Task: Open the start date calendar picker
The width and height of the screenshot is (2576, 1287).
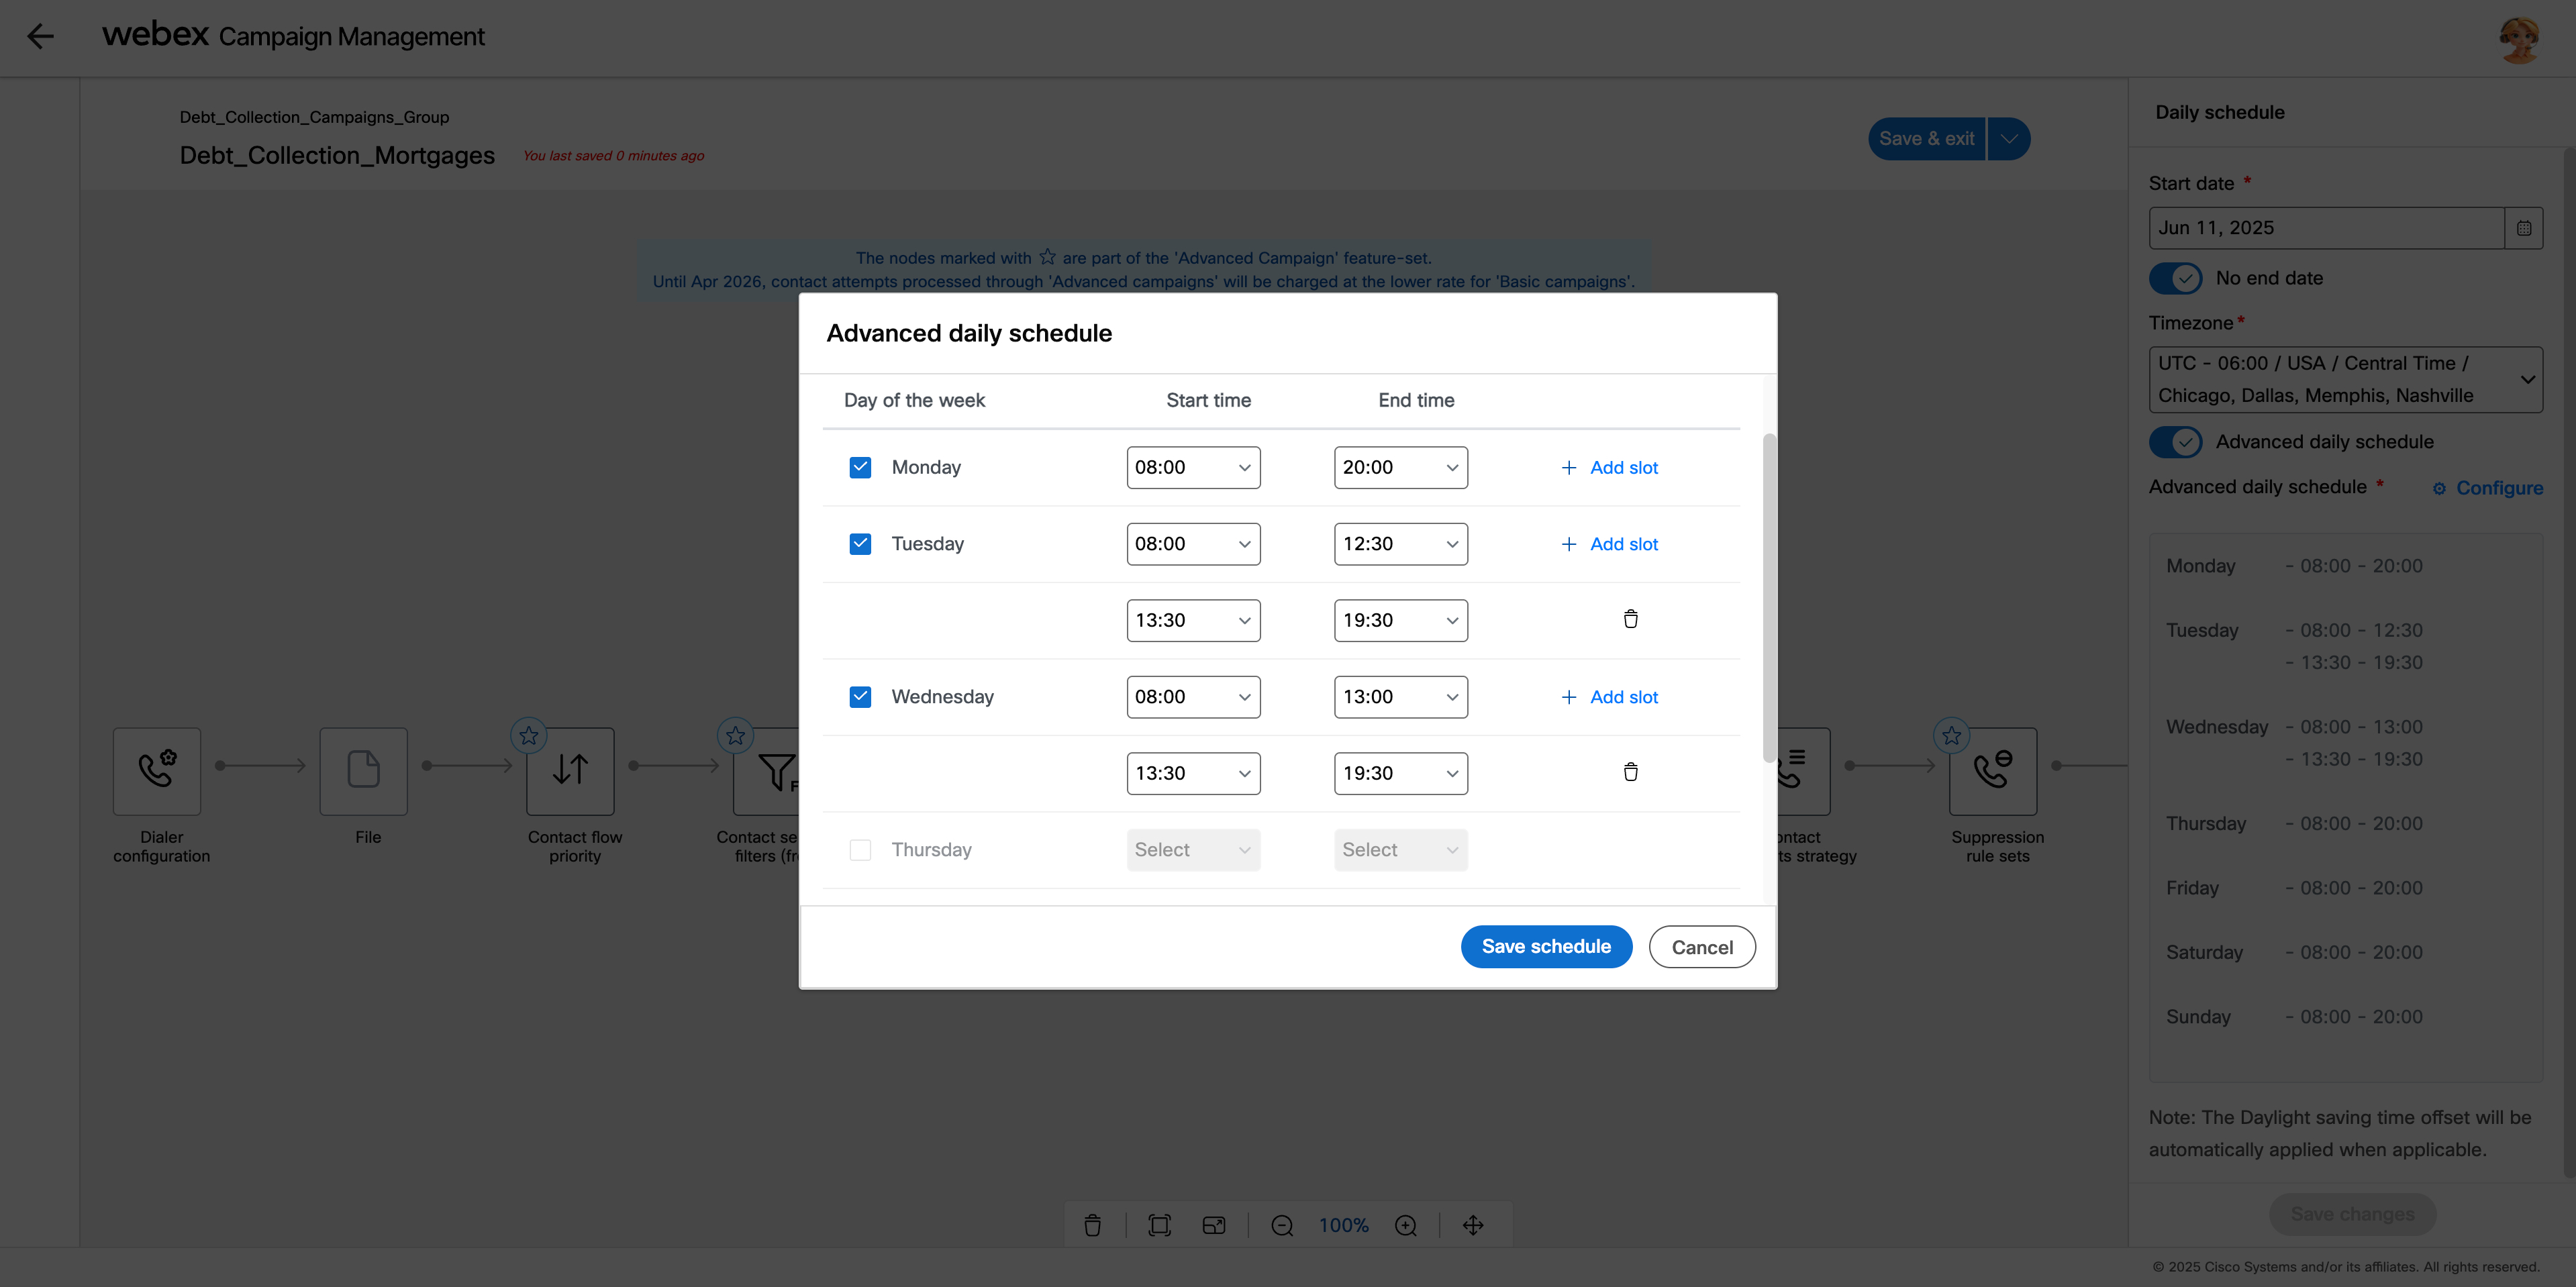Action: coord(2523,228)
